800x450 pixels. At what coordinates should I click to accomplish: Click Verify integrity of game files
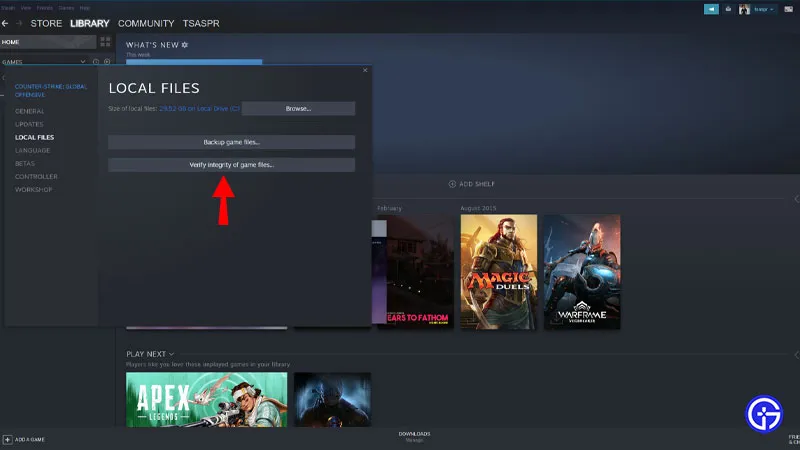coord(232,165)
